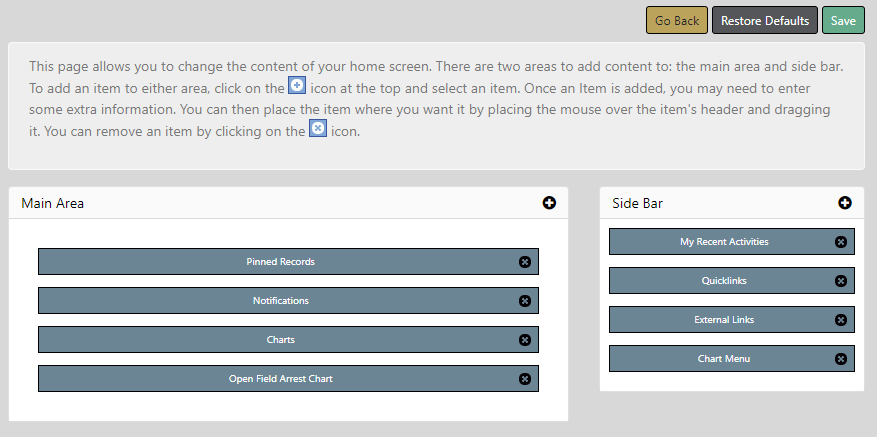
Task: Click the Restore Defaults button
Action: pos(765,21)
